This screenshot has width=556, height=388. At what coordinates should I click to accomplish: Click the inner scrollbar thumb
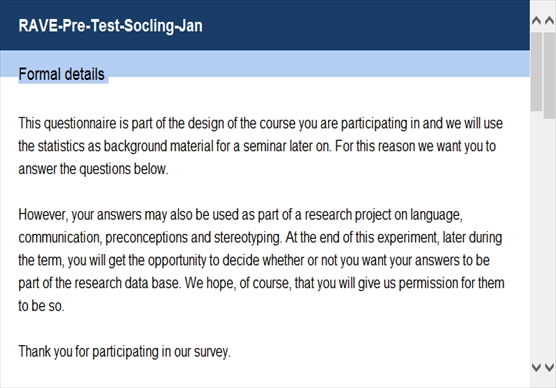tap(536, 72)
